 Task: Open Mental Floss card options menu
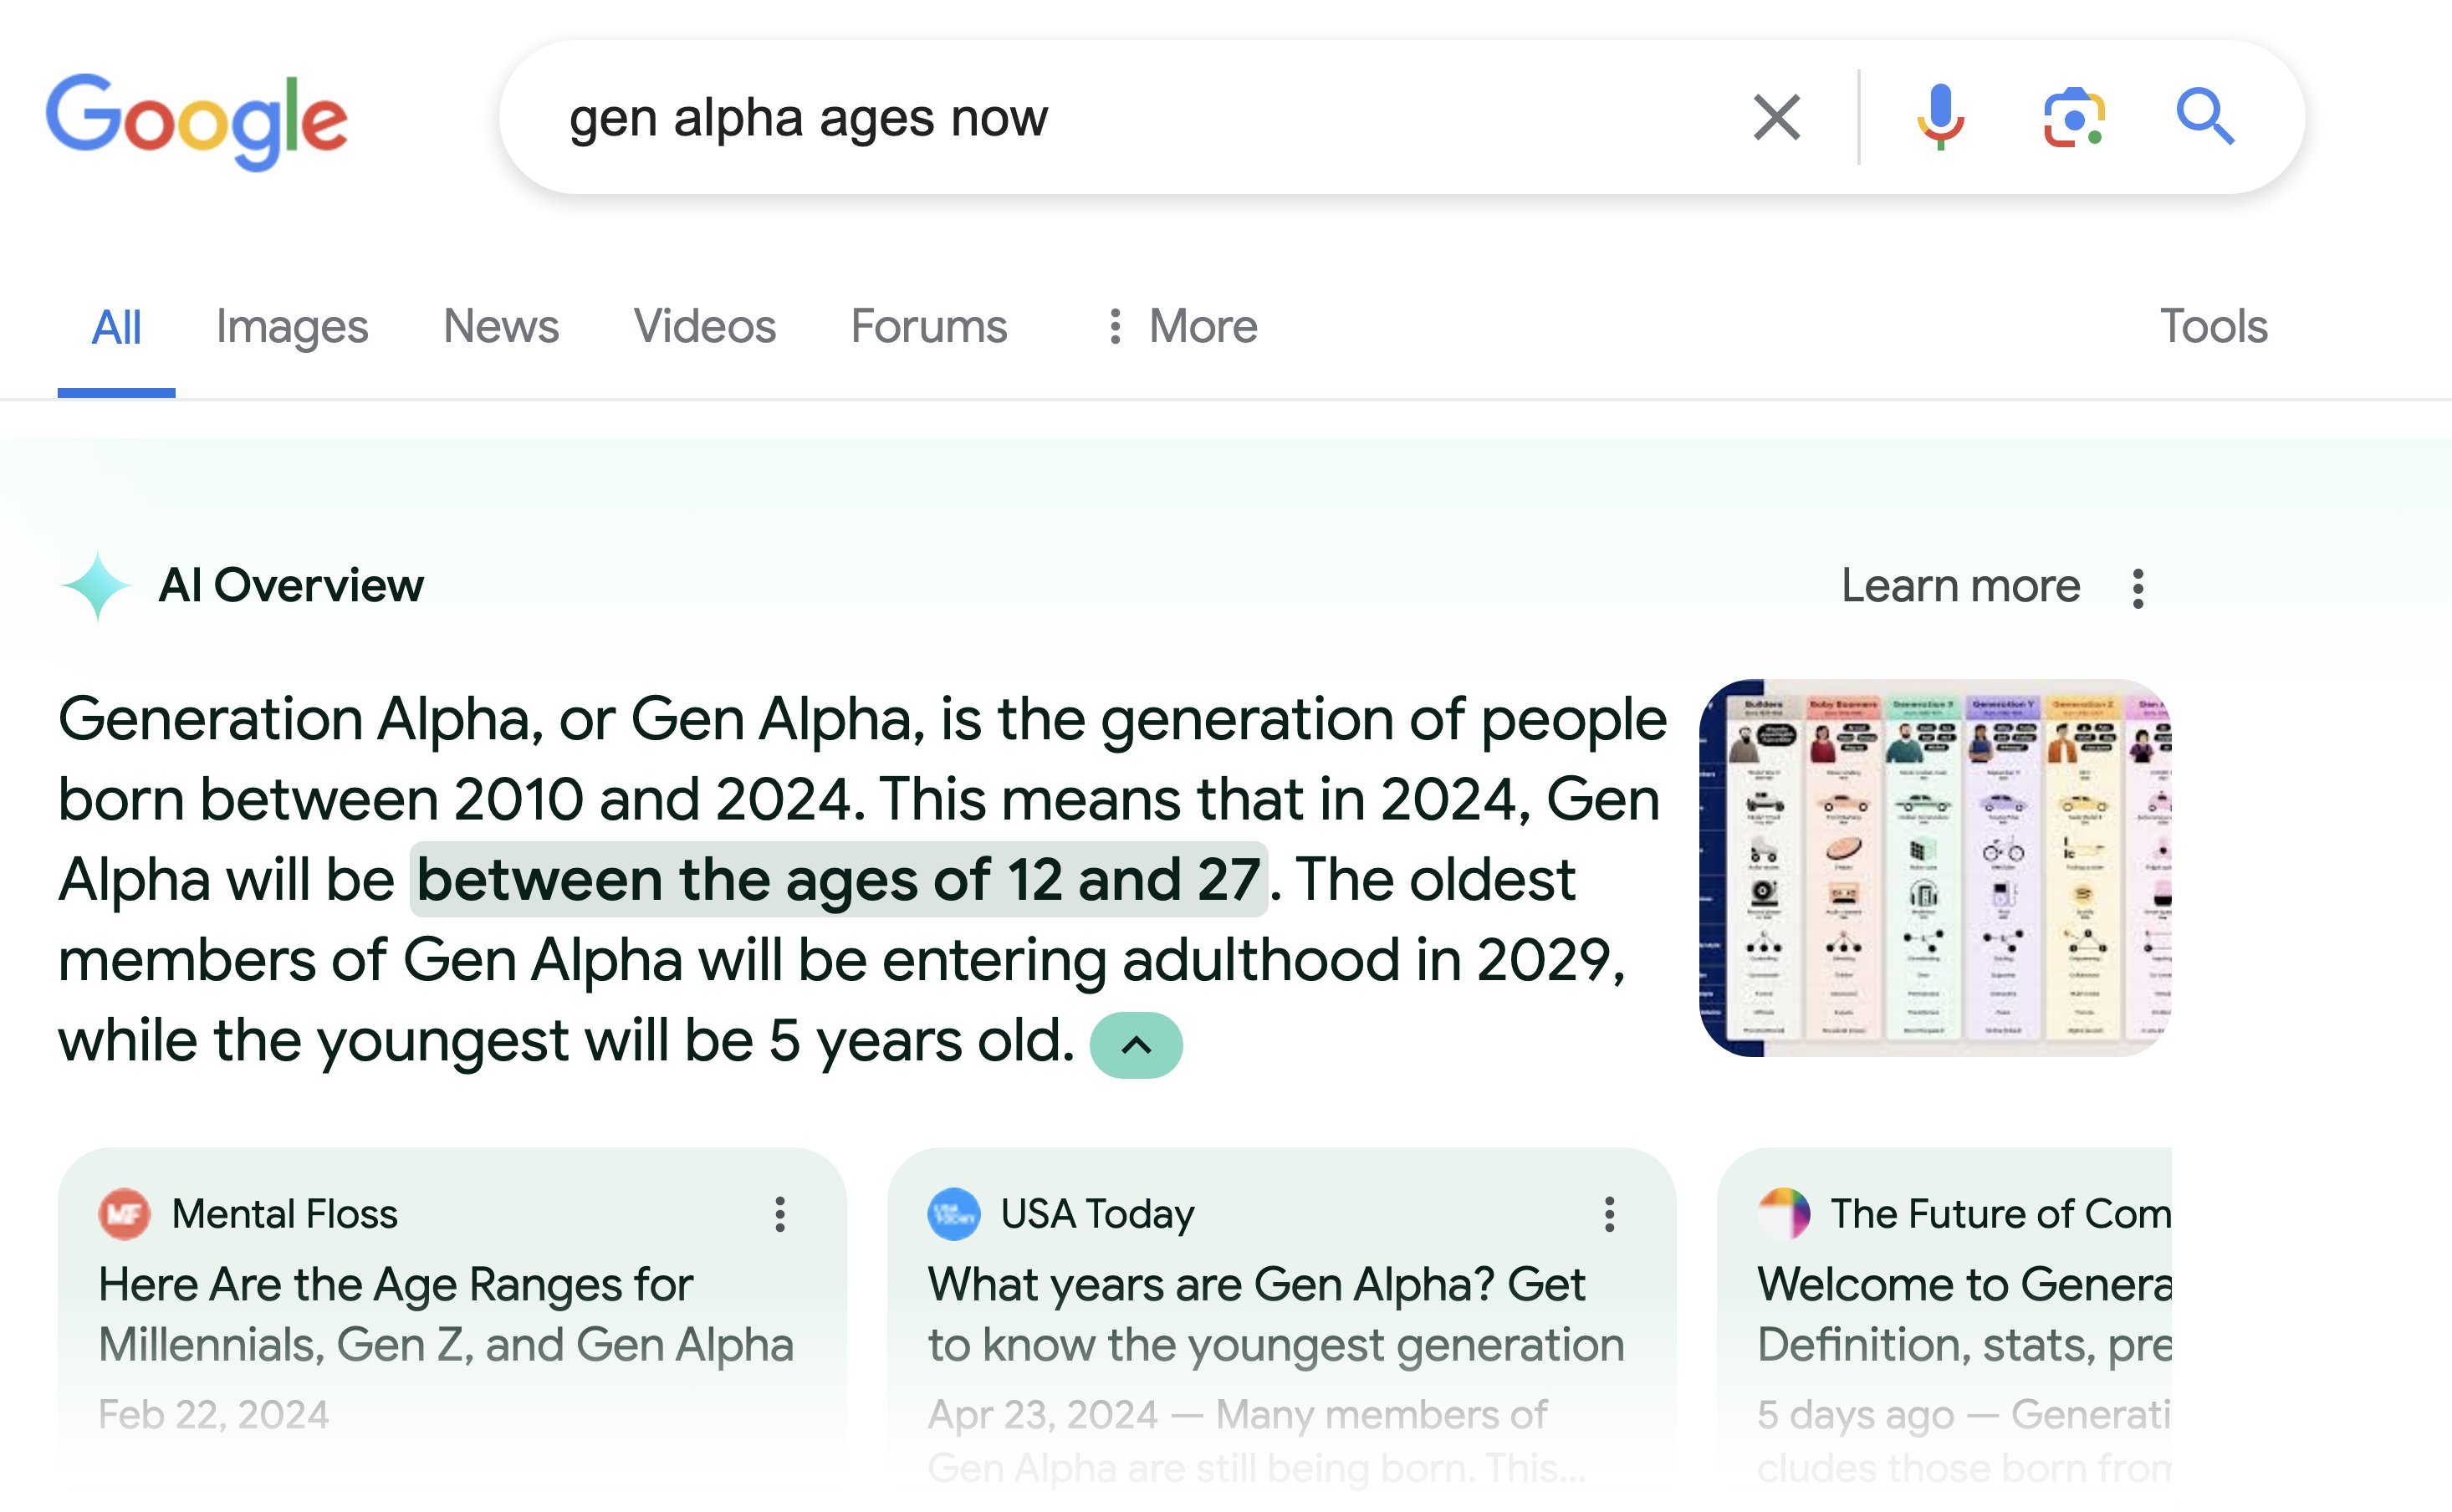coord(780,1214)
